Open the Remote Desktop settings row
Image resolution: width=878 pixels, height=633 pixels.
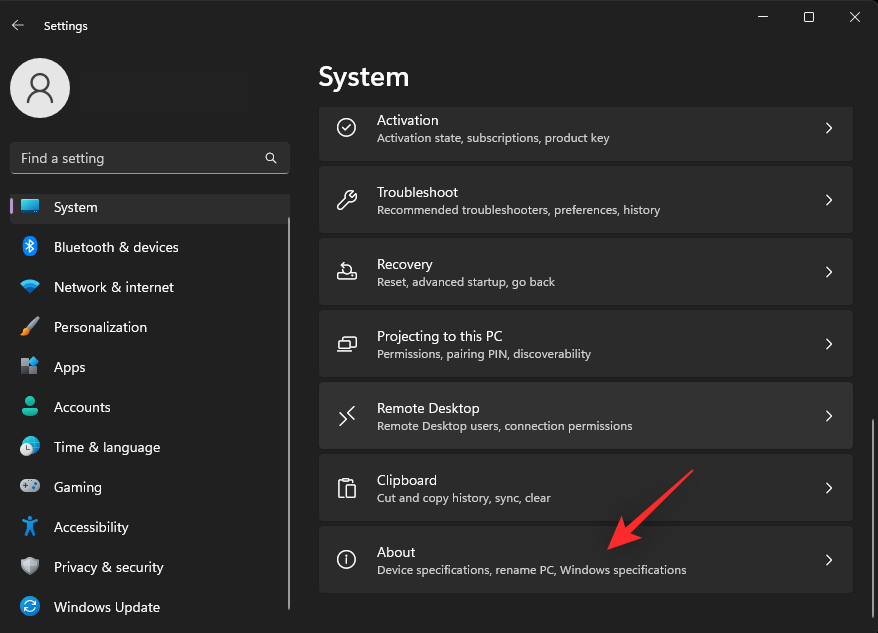pos(586,415)
